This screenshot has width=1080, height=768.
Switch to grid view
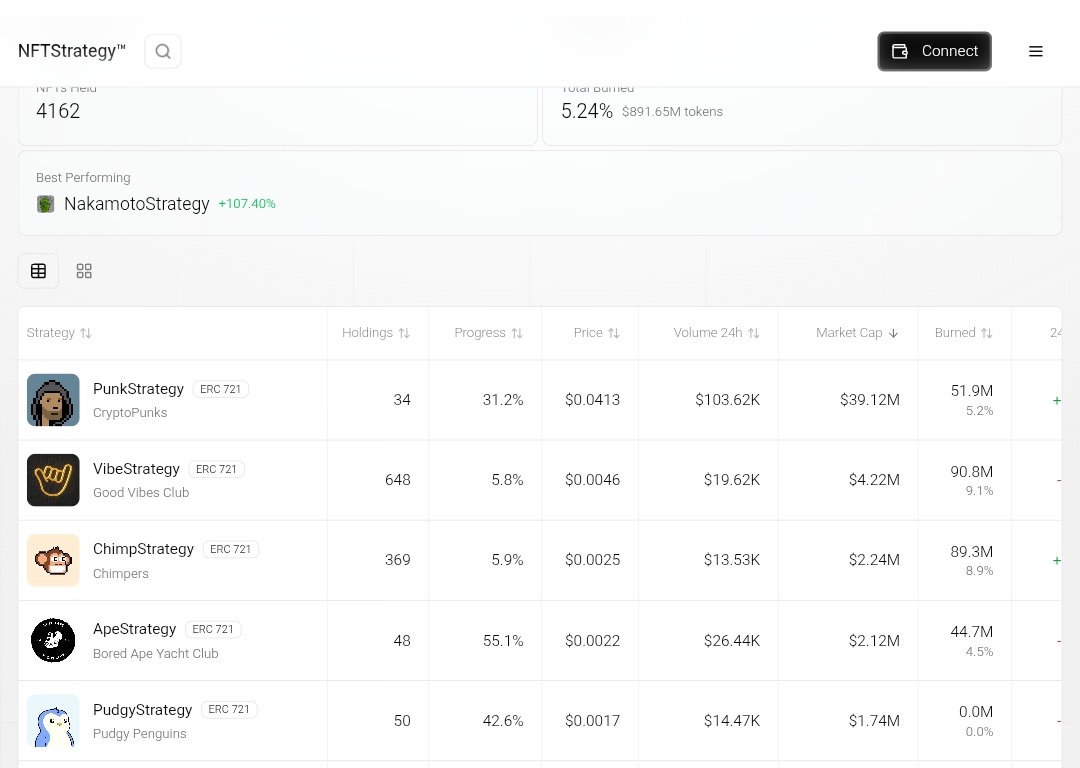pos(84,271)
